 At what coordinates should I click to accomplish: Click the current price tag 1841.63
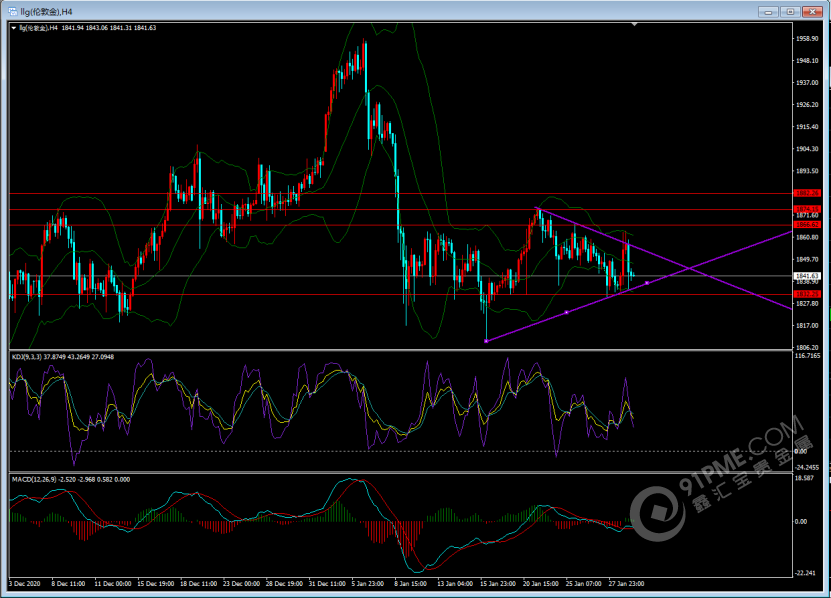coord(807,276)
